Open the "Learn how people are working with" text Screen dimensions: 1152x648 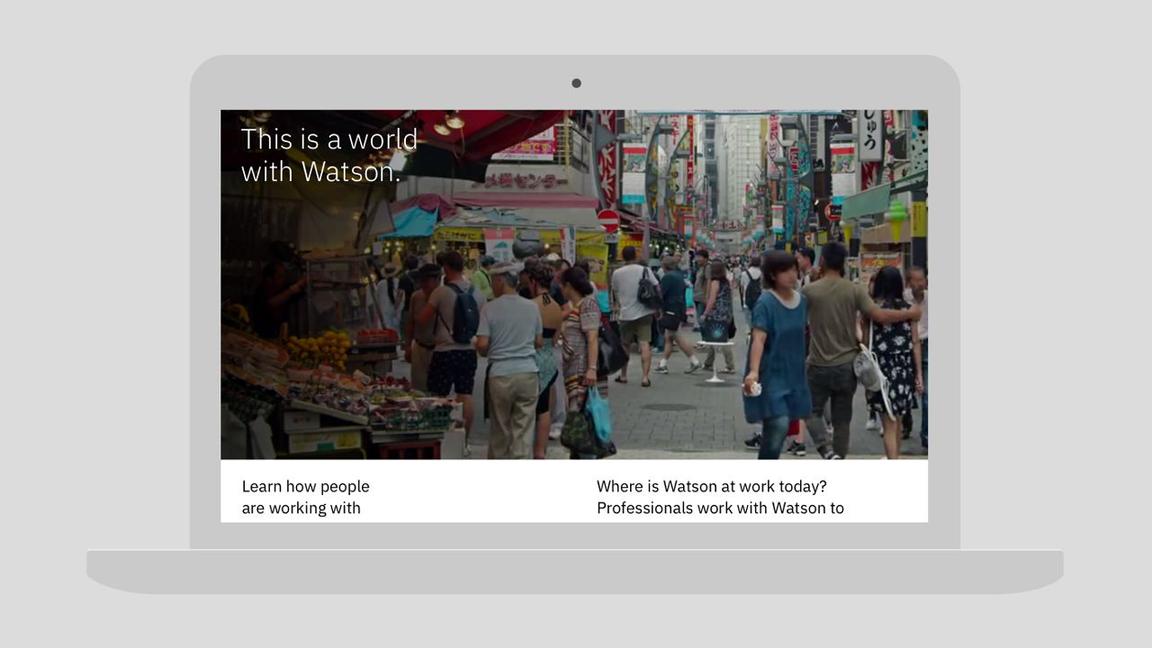coord(305,497)
